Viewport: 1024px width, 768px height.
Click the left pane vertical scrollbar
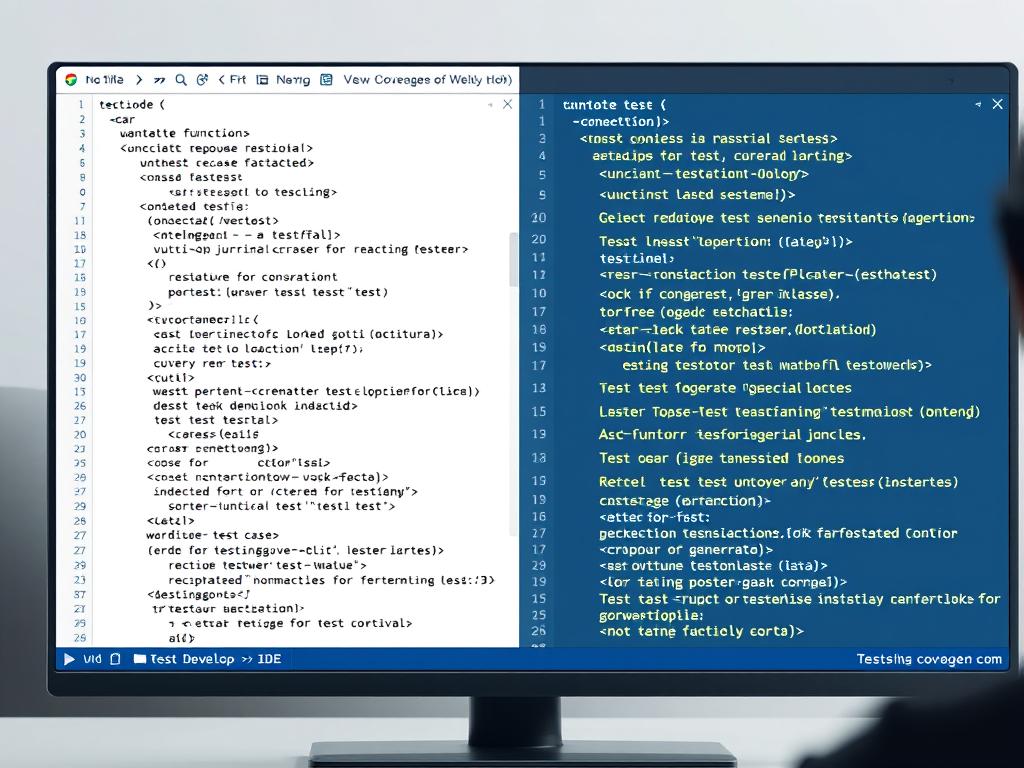point(513,259)
